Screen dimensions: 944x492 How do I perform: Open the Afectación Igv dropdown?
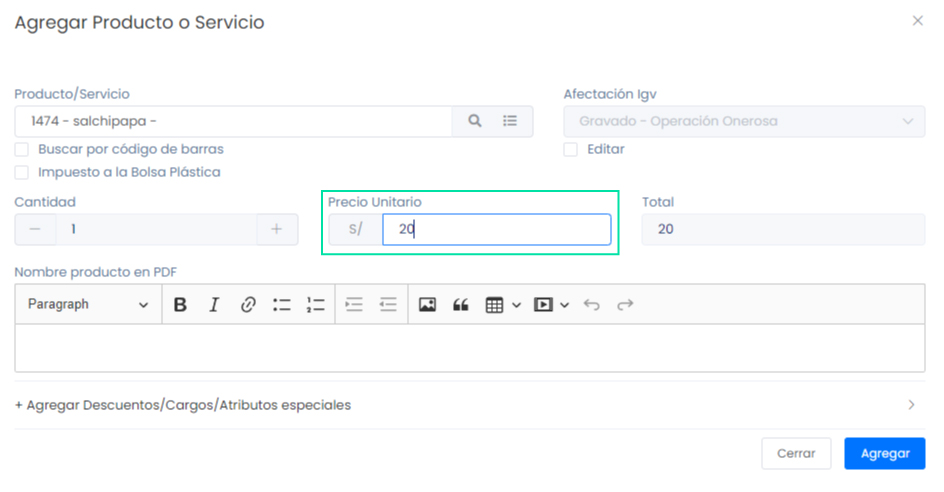[744, 121]
